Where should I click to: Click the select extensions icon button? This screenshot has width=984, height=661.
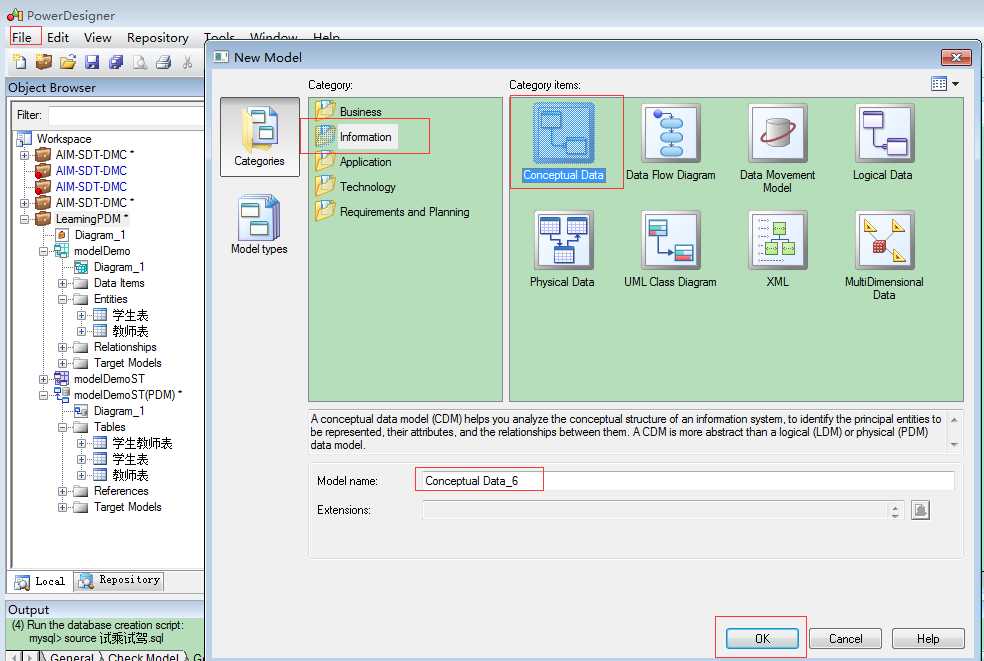920,510
